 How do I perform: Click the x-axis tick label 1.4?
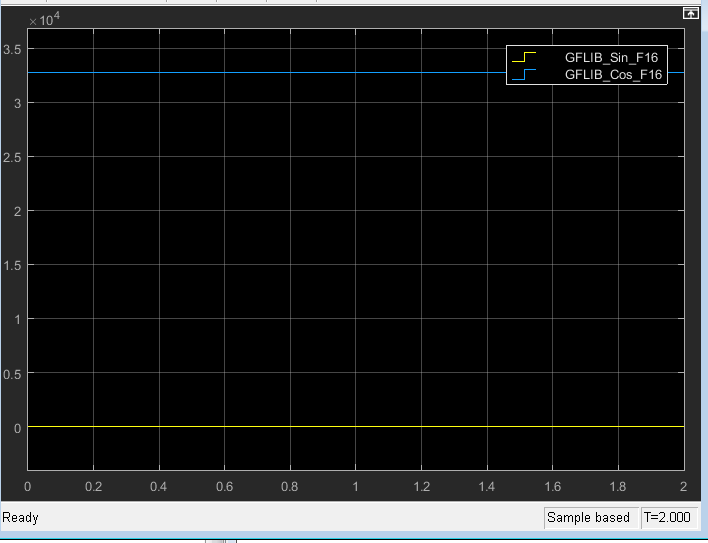487,487
